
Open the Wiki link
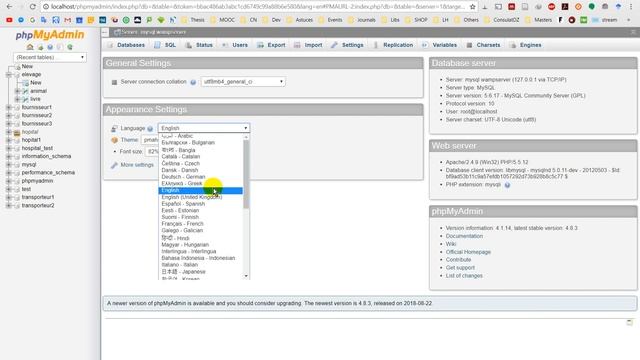451,244
